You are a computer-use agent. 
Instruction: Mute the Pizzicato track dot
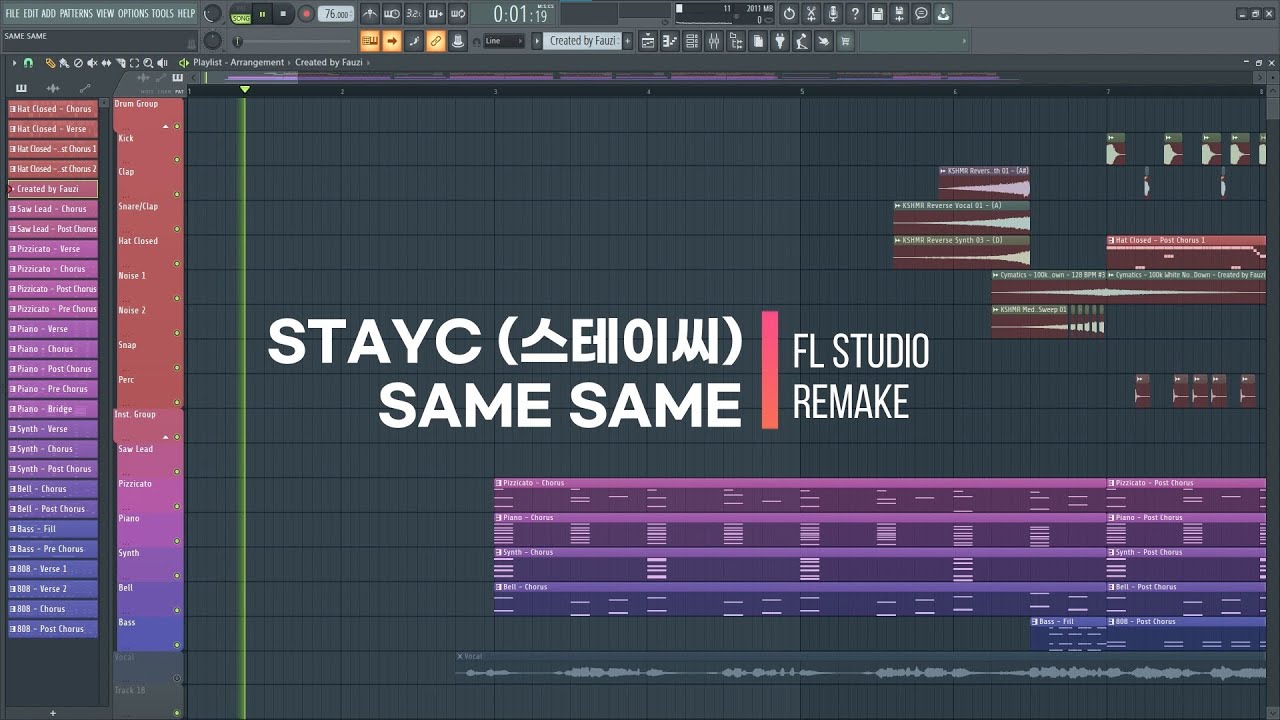[x=177, y=506]
